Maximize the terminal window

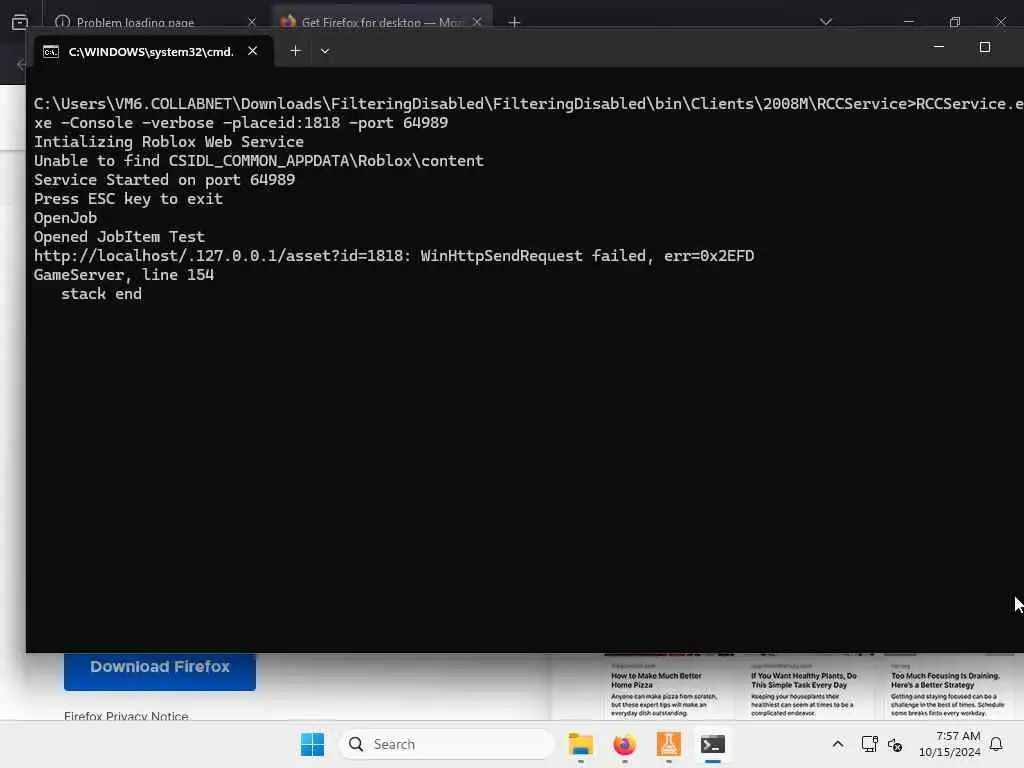click(x=985, y=47)
